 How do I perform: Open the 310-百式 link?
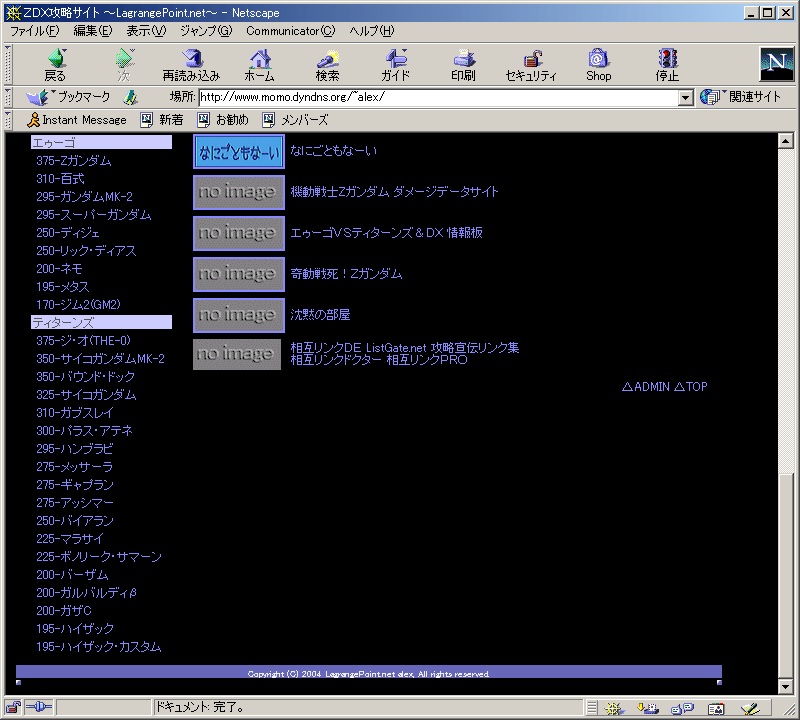(60, 179)
